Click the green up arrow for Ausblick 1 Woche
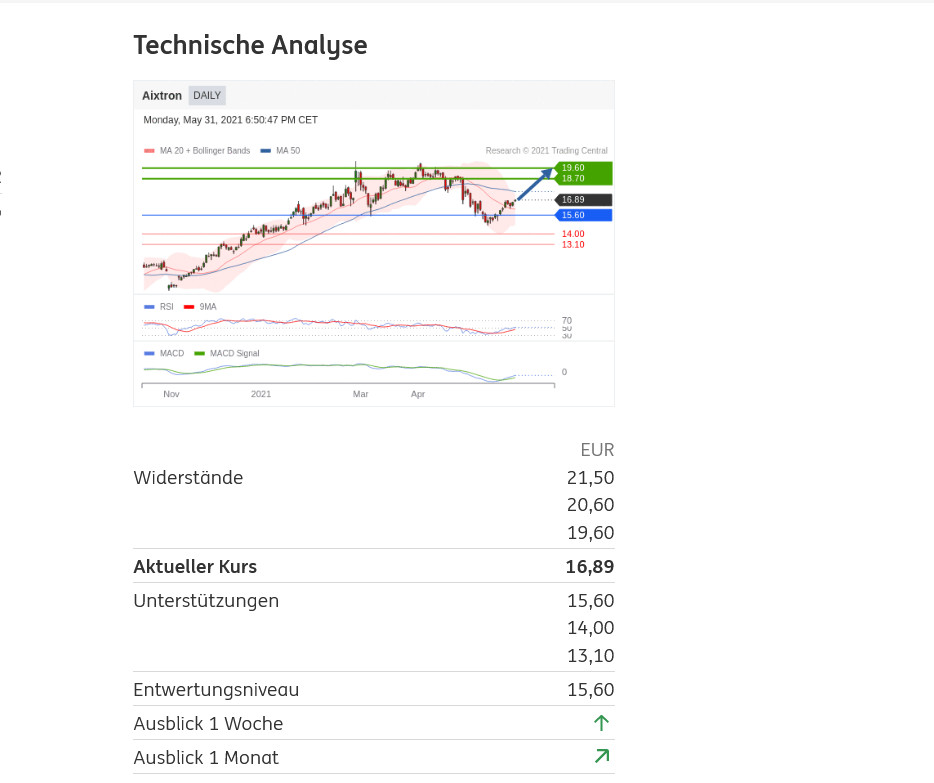 [x=601, y=722]
